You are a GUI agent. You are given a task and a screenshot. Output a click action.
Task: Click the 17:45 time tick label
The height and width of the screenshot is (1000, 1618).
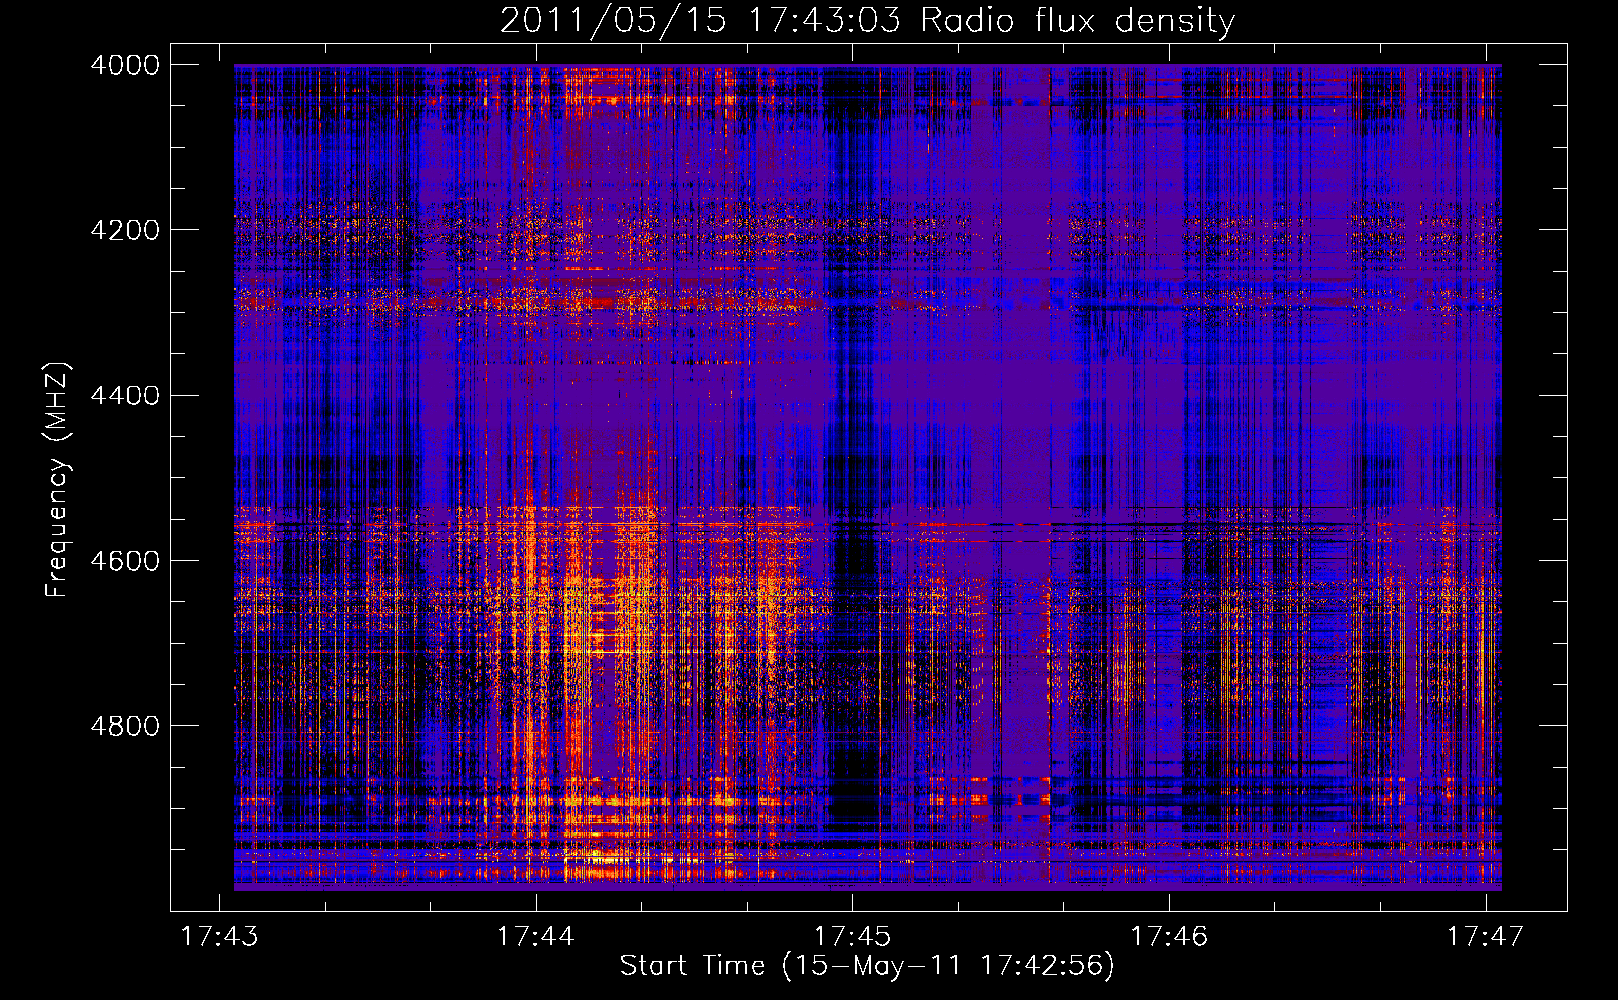(852, 936)
